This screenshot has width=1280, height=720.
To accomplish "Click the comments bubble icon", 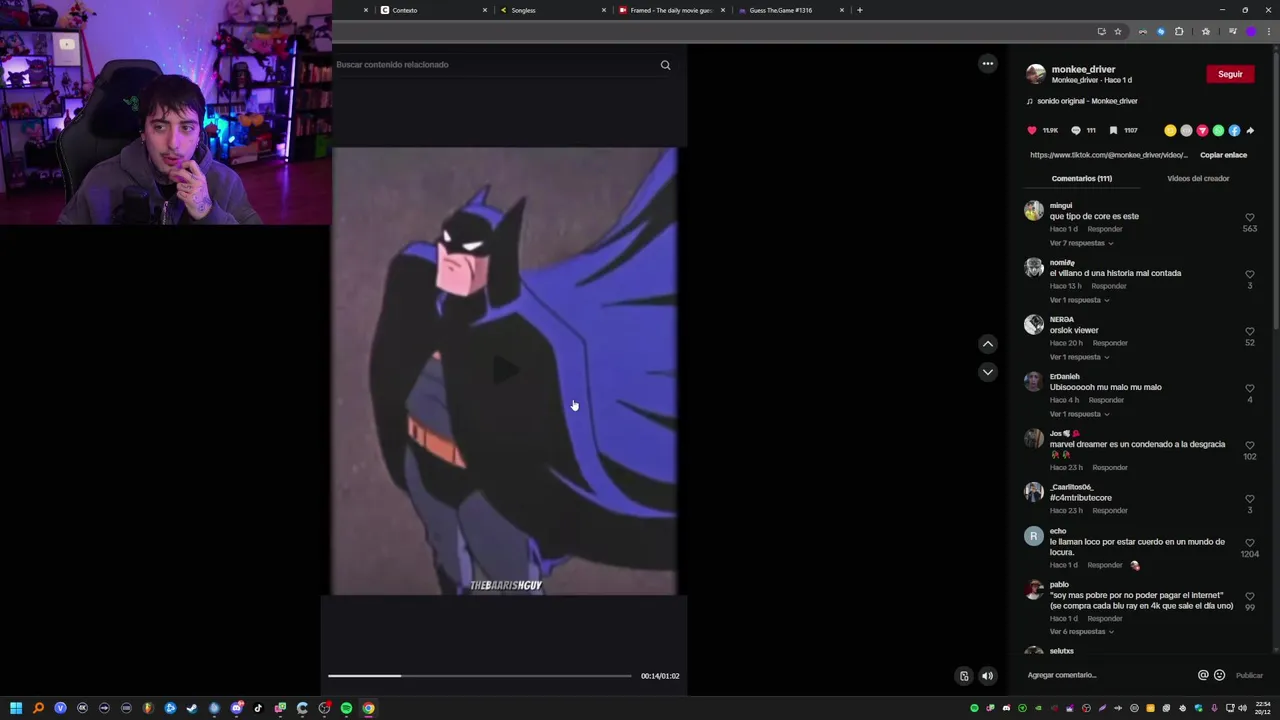I will pos(1076,130).
